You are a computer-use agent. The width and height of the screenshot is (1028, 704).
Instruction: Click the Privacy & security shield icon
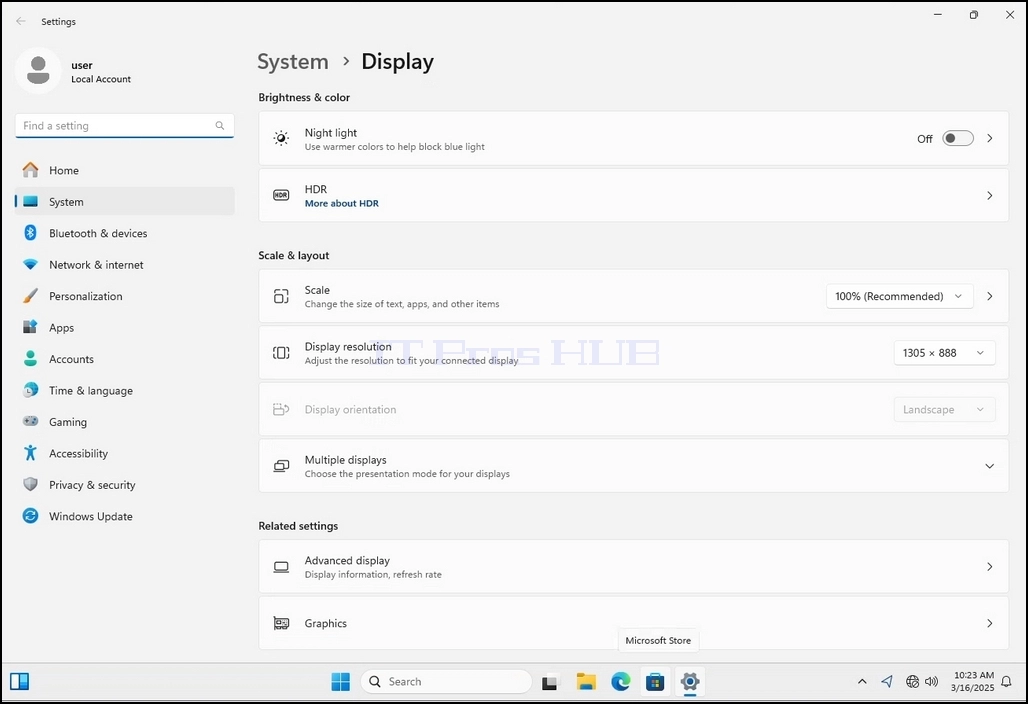[x=30, y=484]
